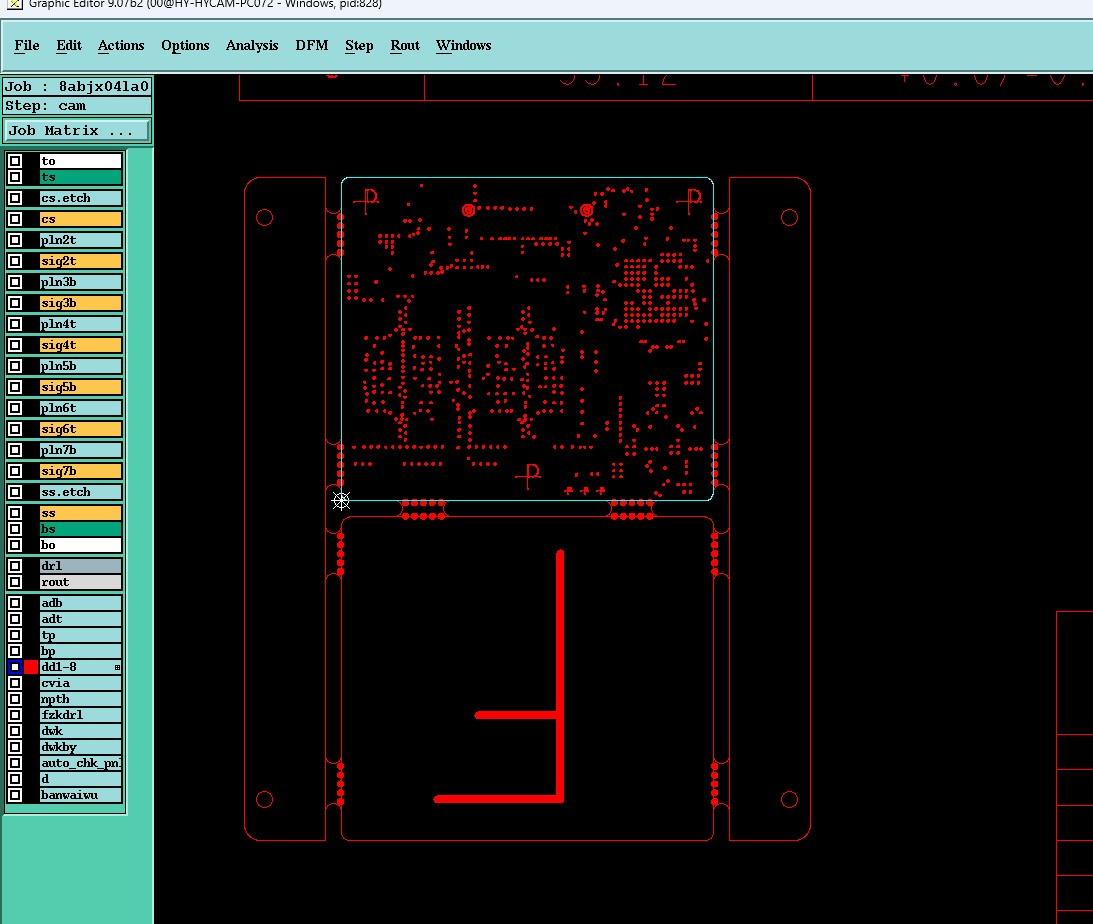
Task: Open the Actions menu
Action: pos(121,45)
